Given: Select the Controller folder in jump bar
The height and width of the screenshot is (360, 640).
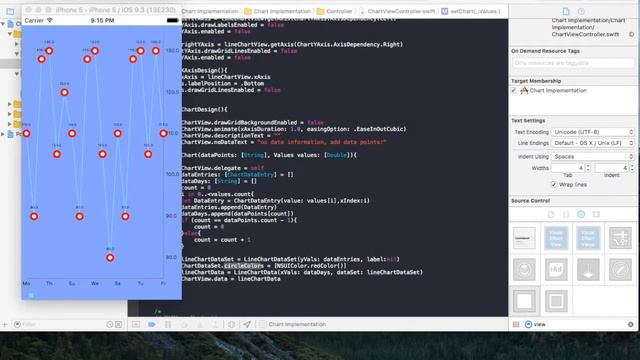Looking at the screenshot, I should pyautogui.click(x=335, y=11).
